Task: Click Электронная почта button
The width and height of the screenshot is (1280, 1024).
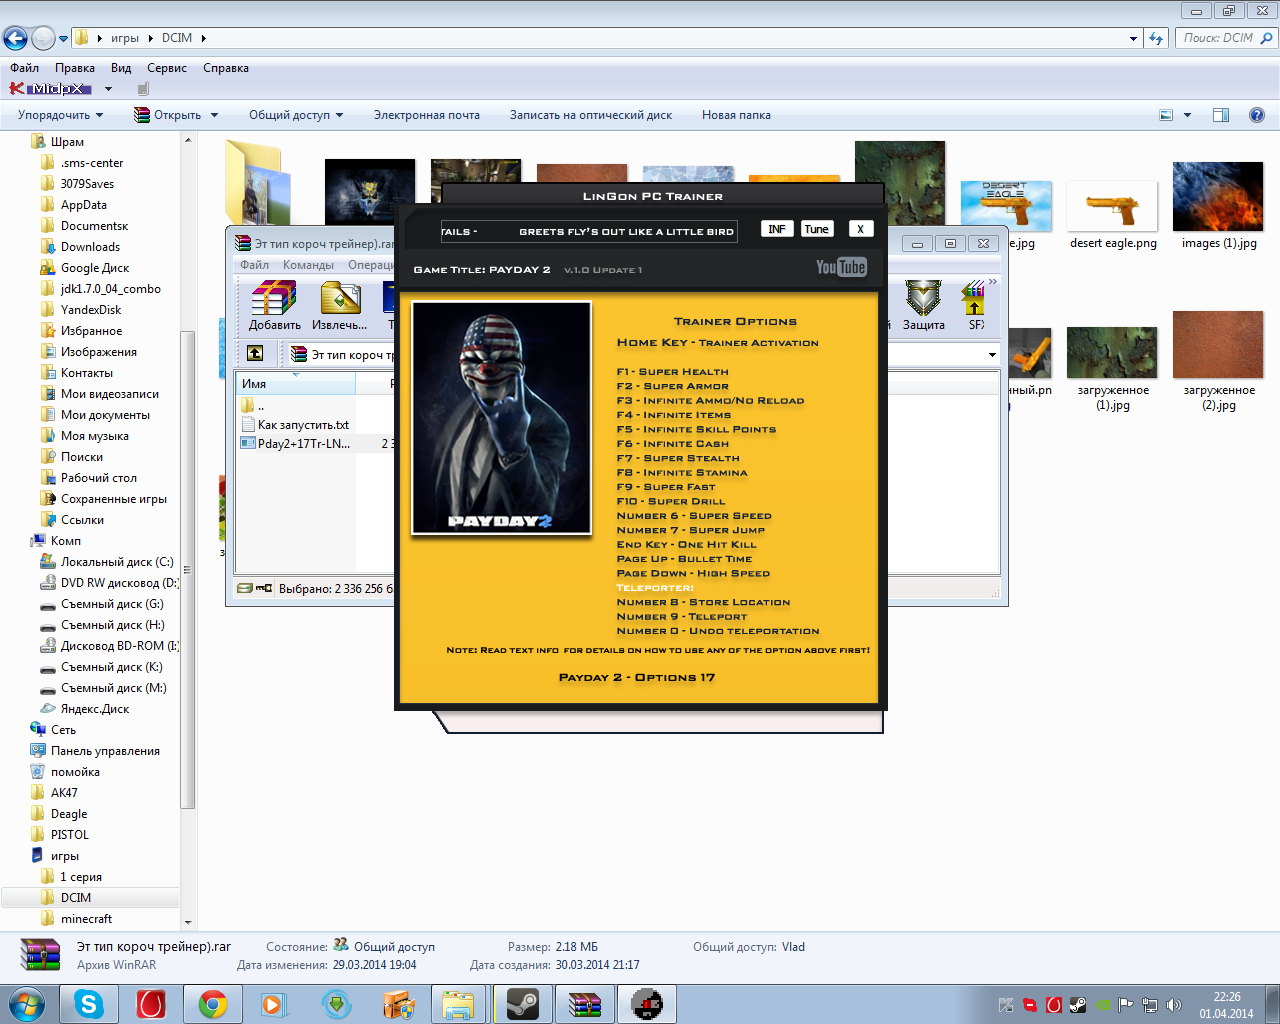Action: point(427,115)
